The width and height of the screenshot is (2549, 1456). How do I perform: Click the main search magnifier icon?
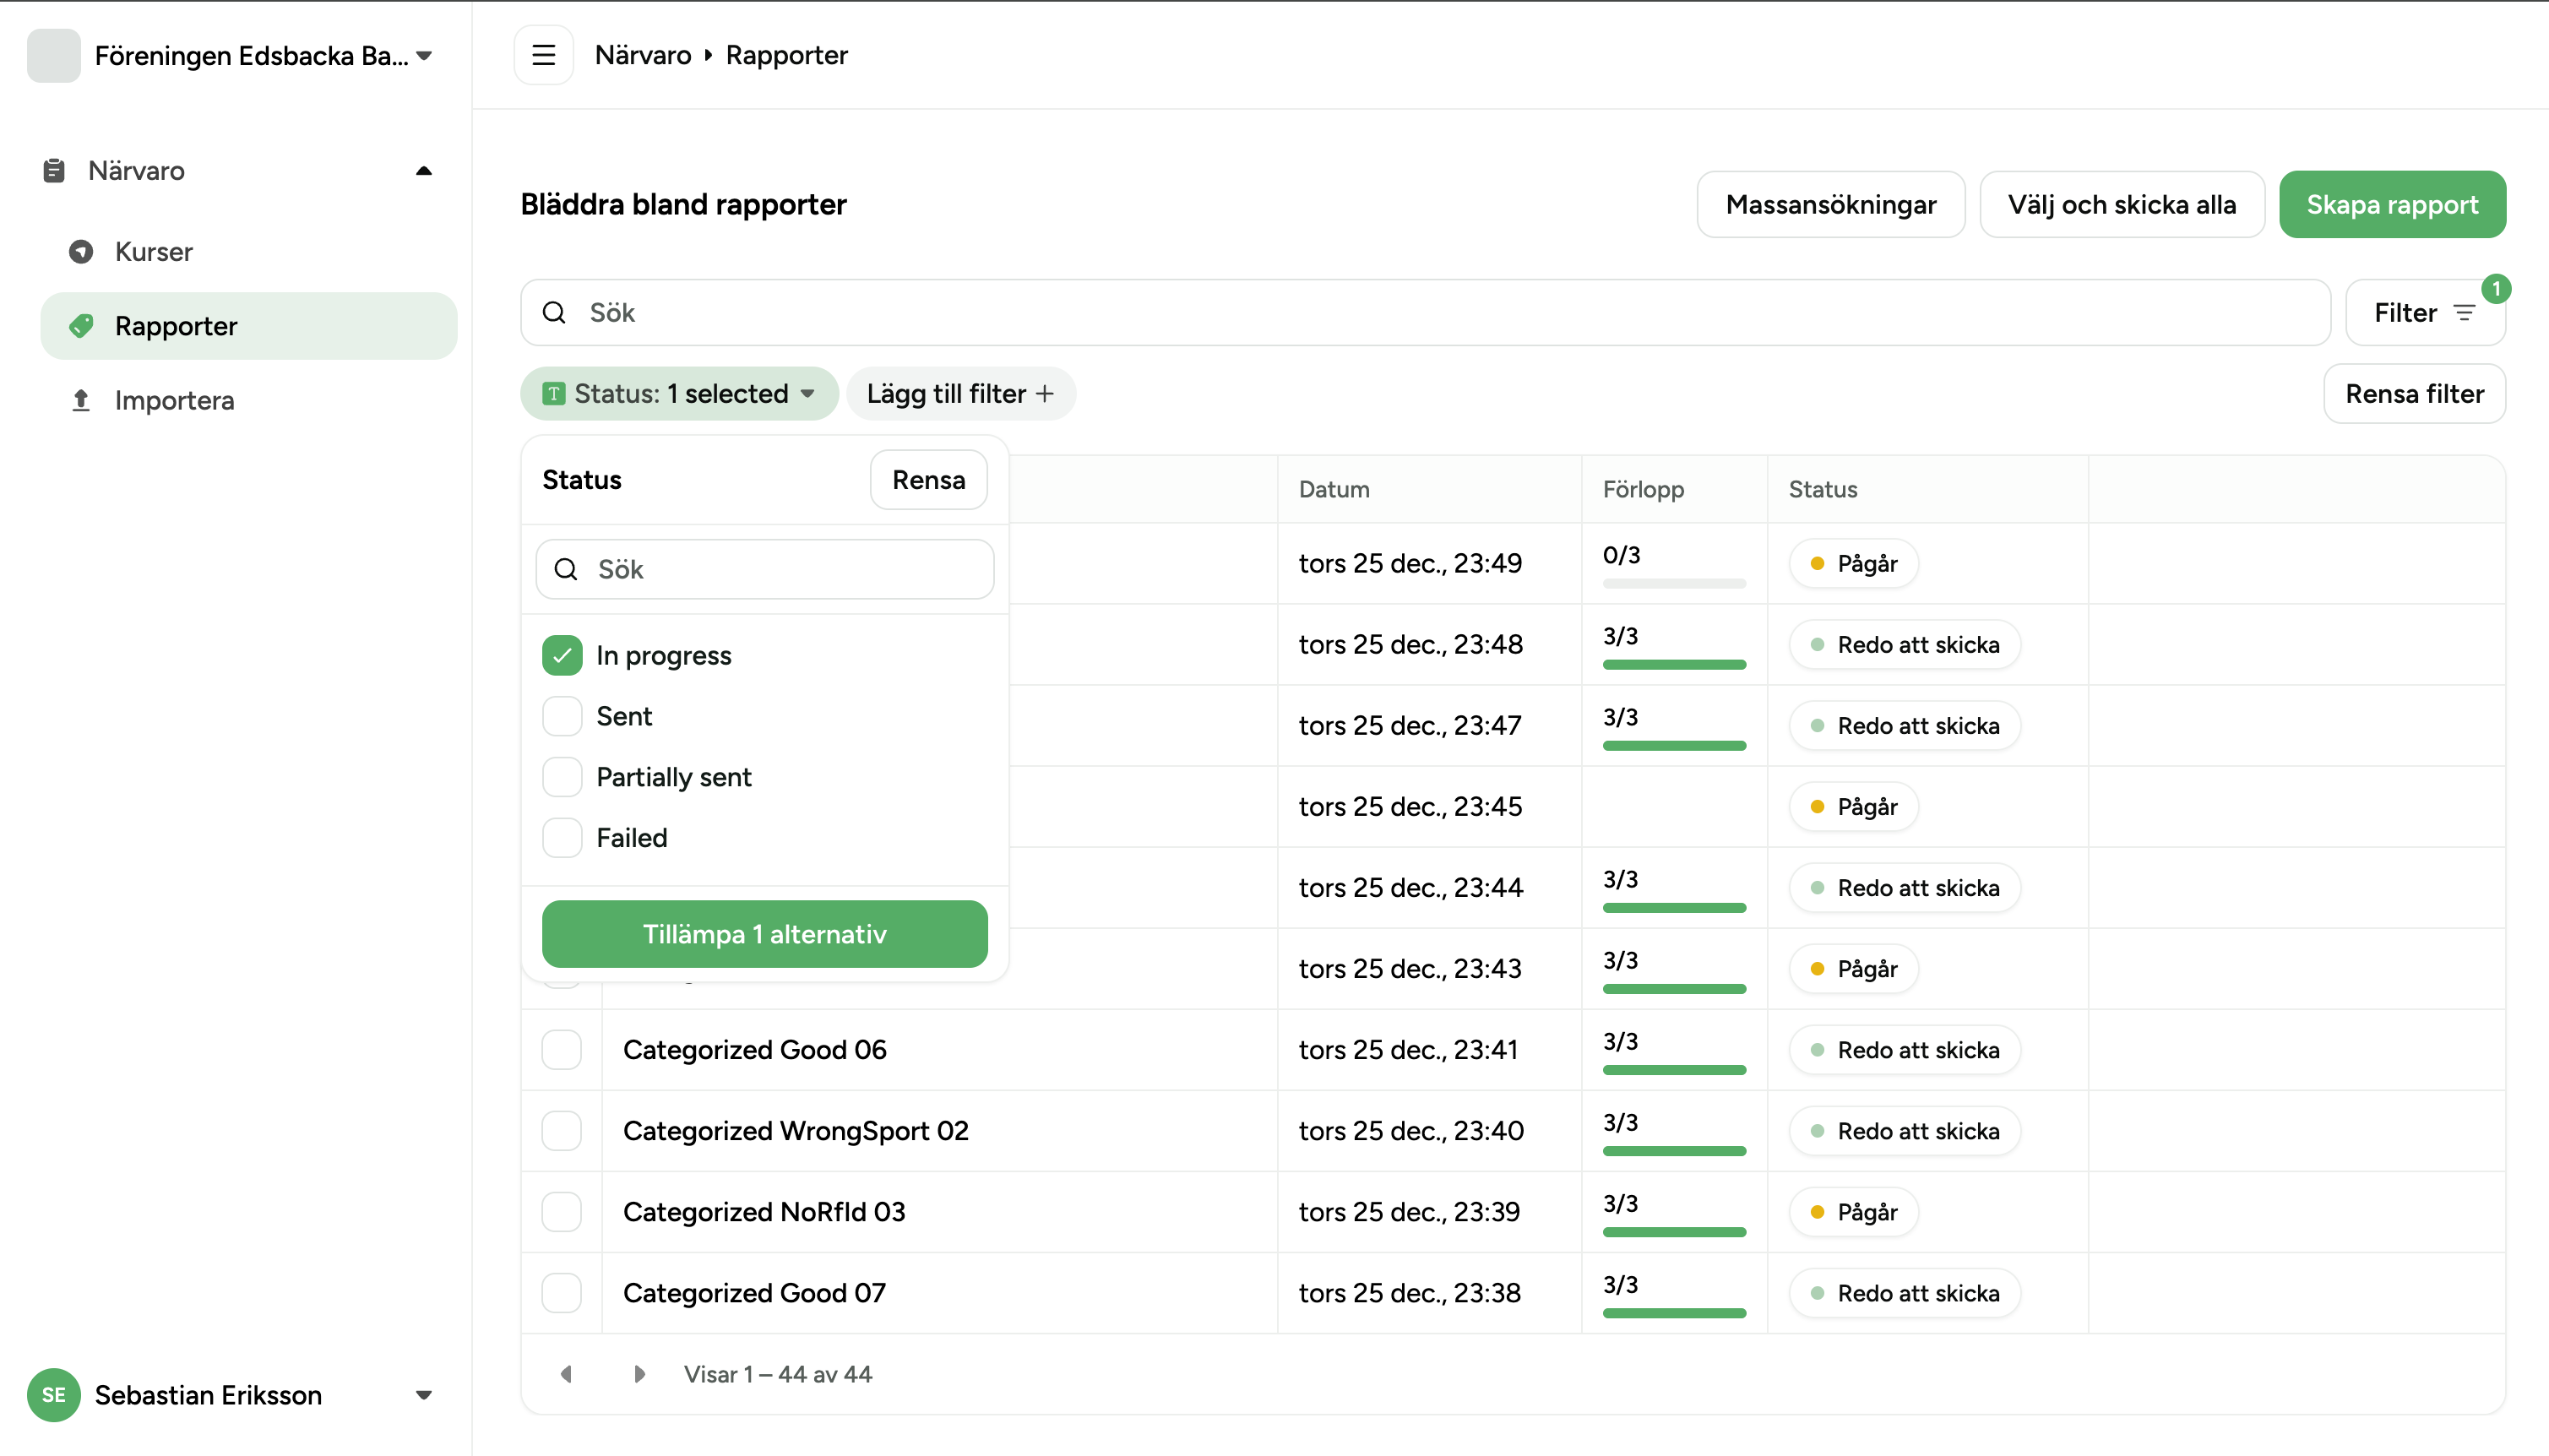point(554,313)
